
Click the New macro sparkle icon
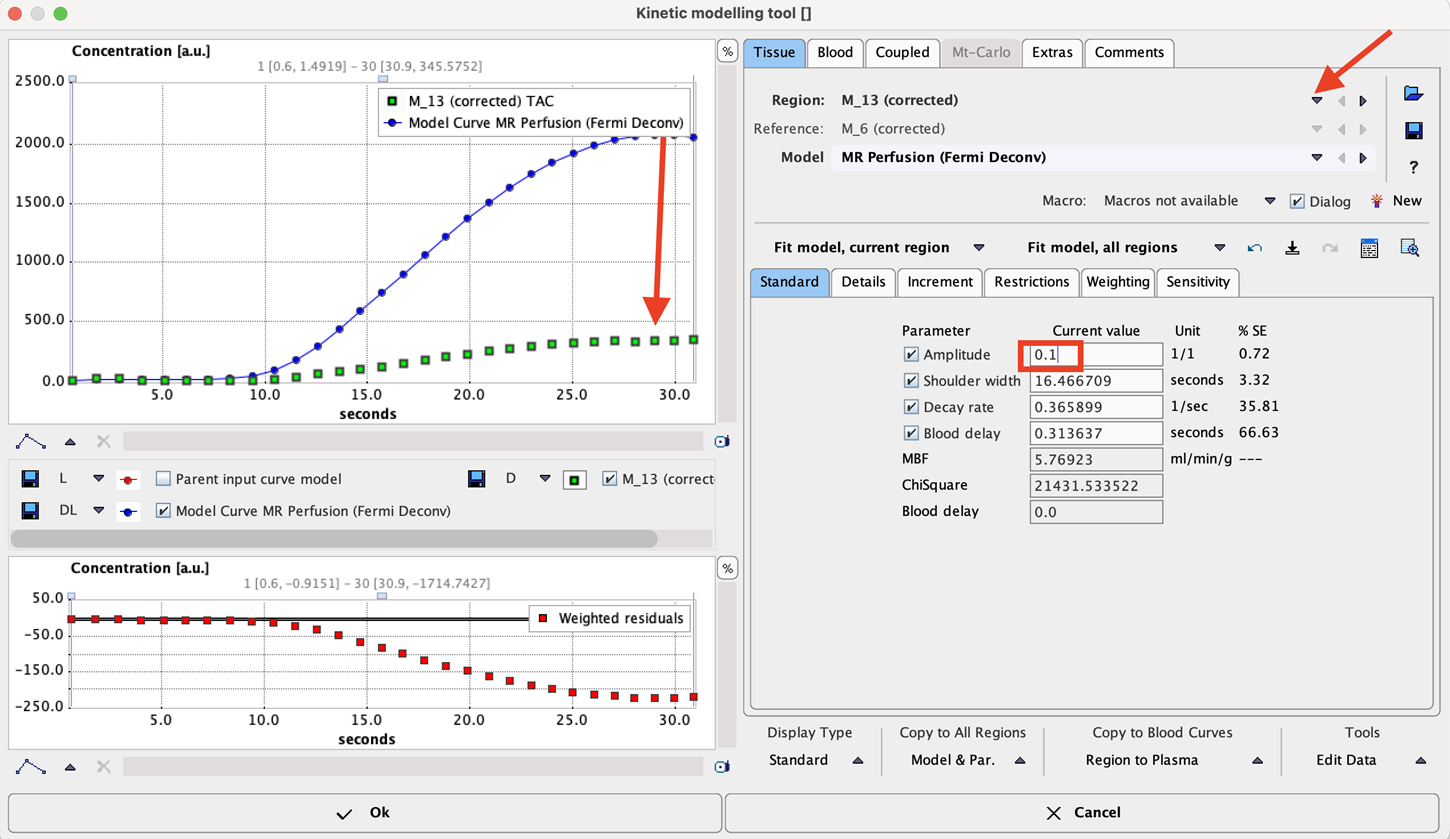tap(1377, 201)
